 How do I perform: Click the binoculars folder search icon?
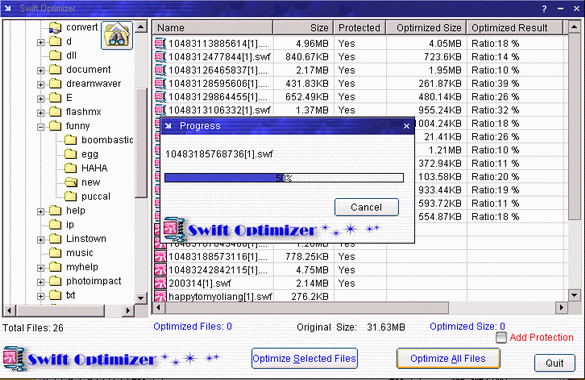pos(117,35)
